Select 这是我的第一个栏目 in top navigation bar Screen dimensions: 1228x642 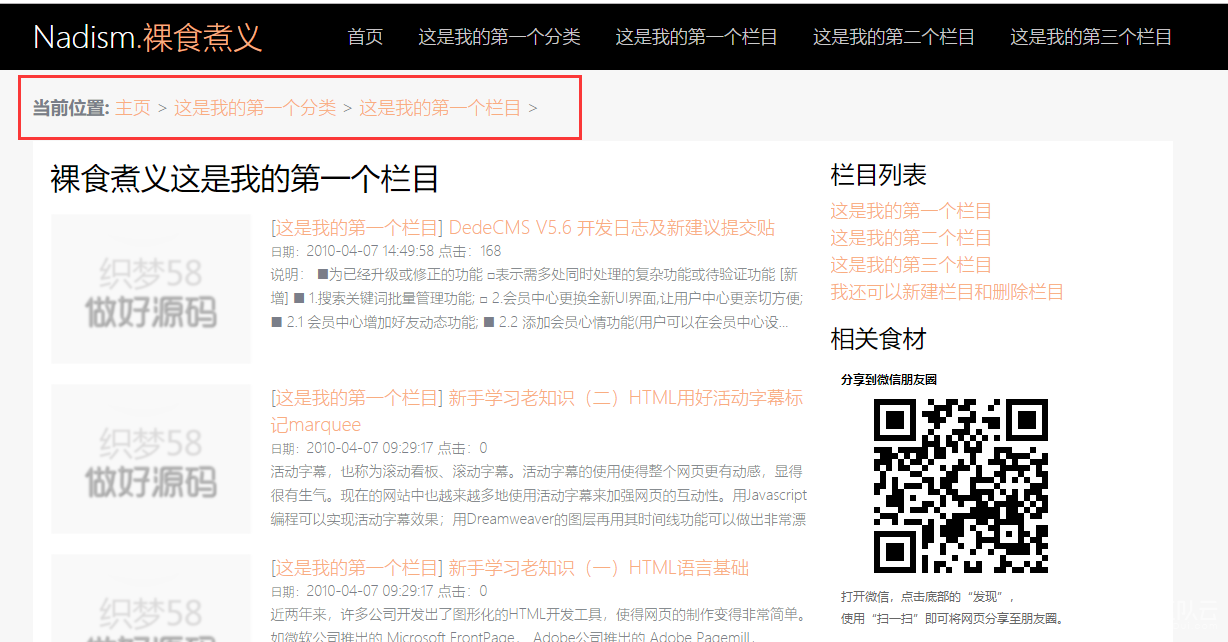pyautogui.click(x=696, y=37)
